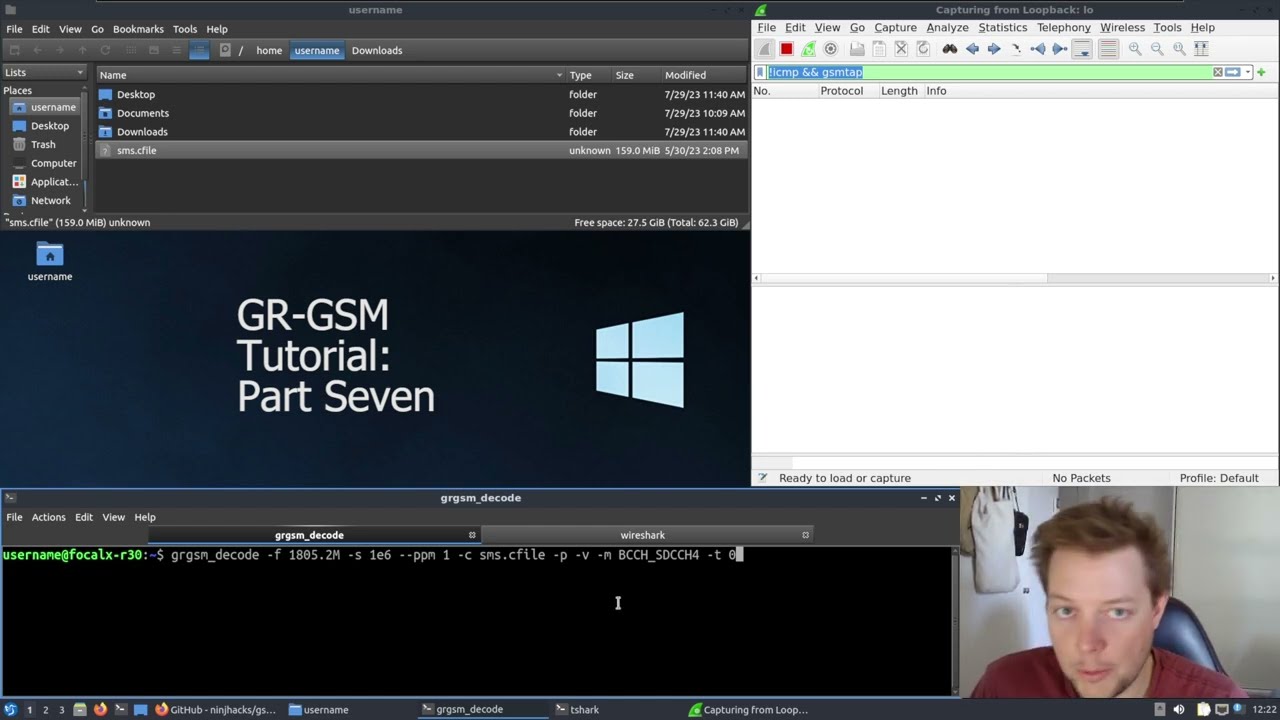Zoom out Wireshark packet text

tap(1157, 49)
